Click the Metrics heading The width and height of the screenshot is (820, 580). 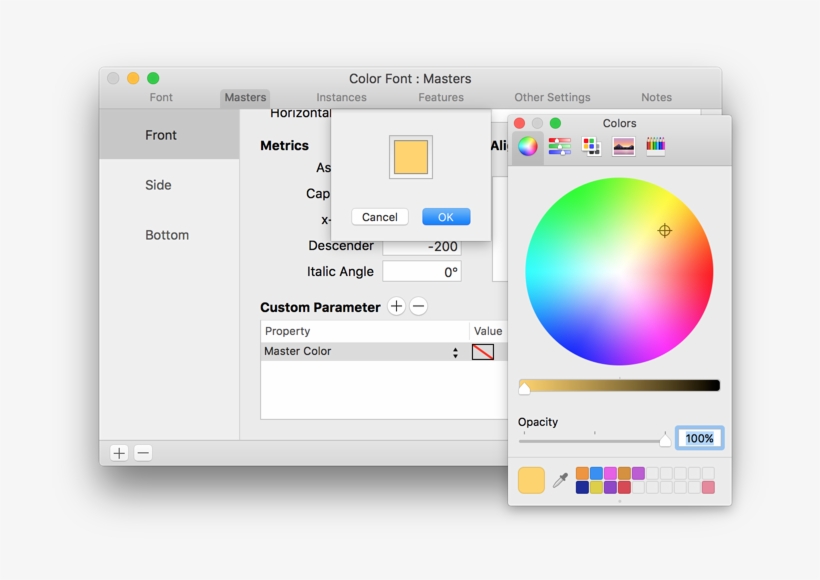coord(284,145)
